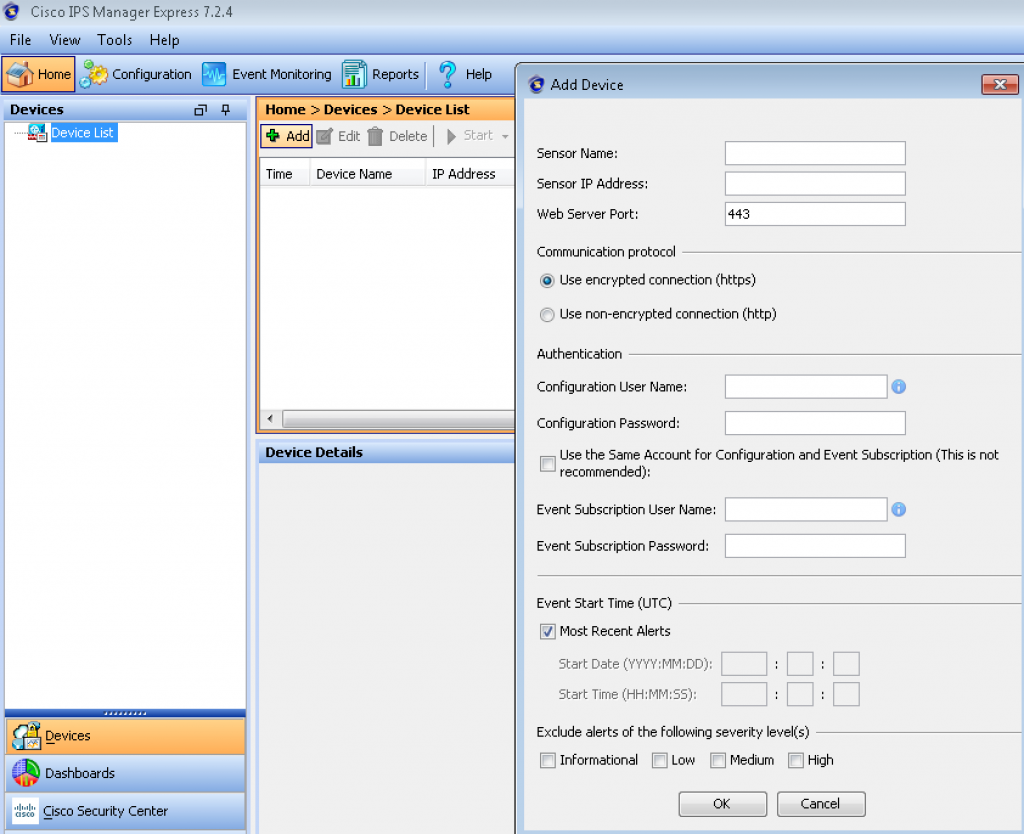Click the Help question mark icon
Image resolution: width=1024 pixels, height=834 pixels.
click(x=447, y=75)
